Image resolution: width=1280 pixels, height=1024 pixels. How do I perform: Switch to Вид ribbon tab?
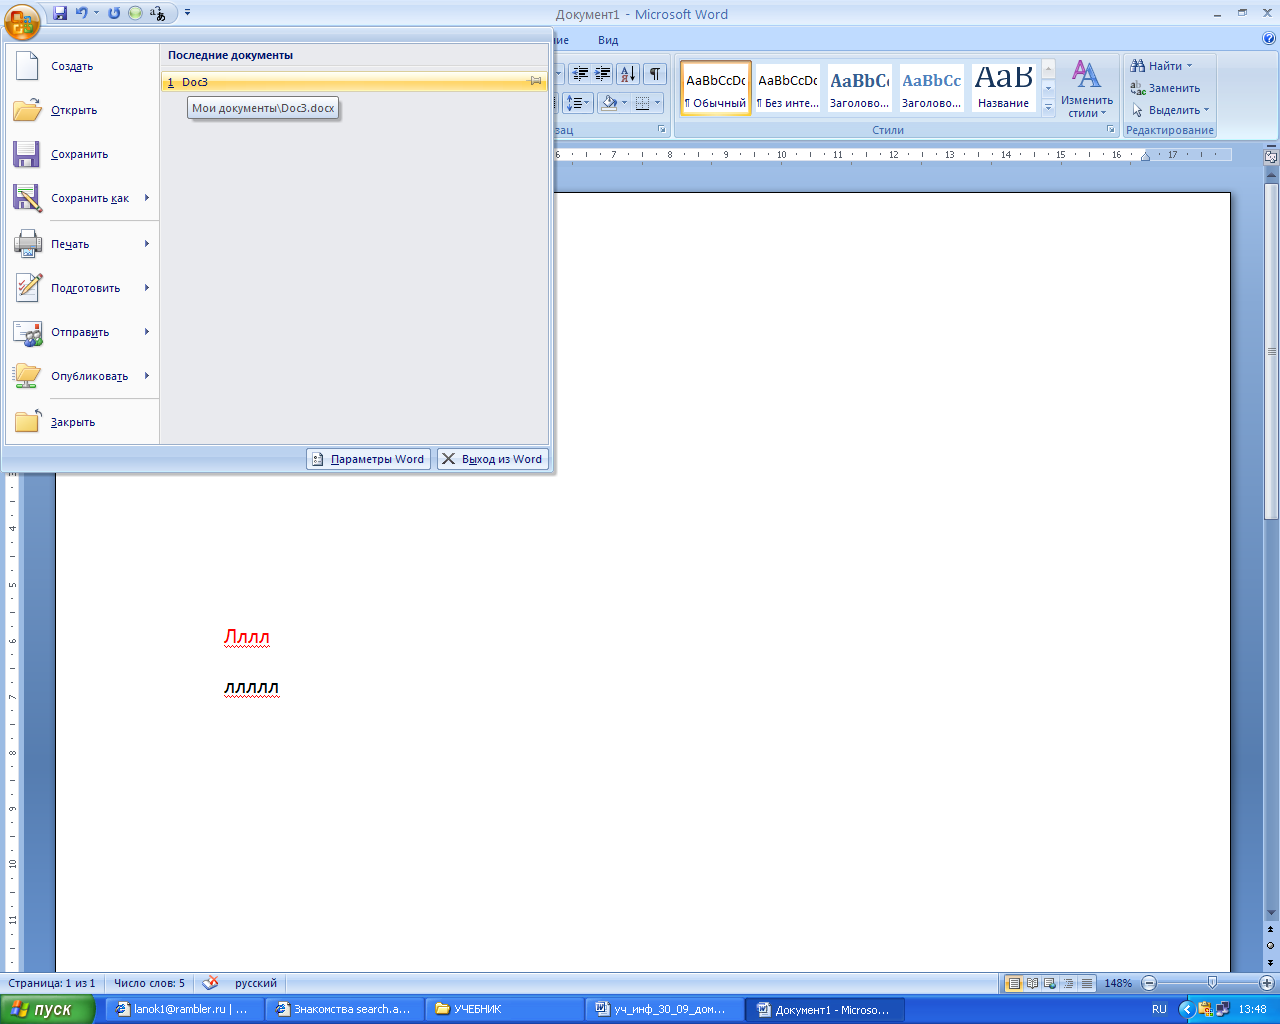tap(608, 40)
